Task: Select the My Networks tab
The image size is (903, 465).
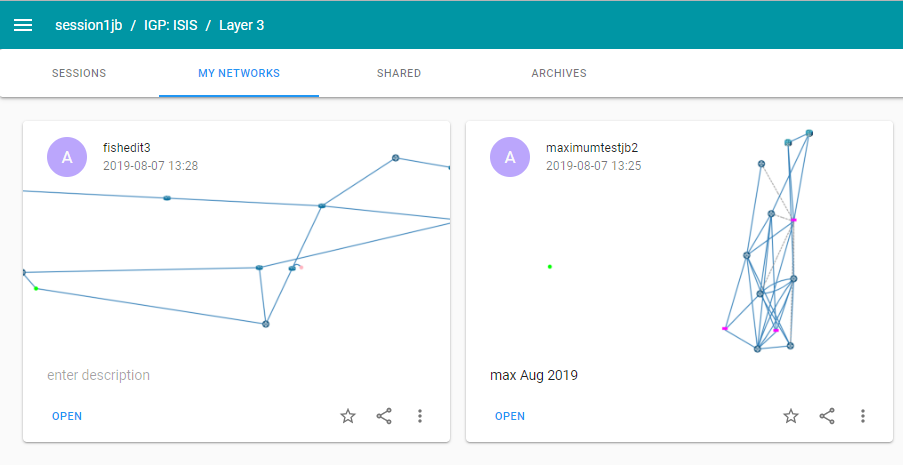Action: (239, 73)
